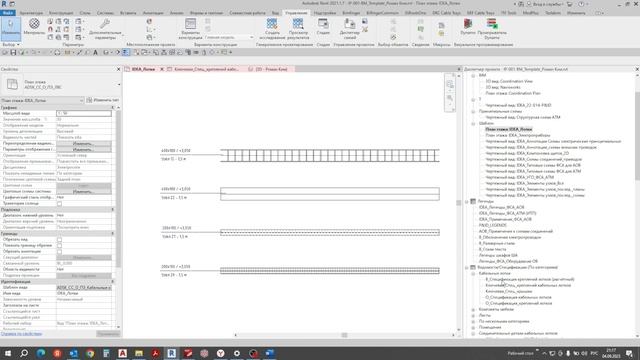640x360 pixels.
Task: Click project browser vertical scrollbar
Action: (x=637, y=135)
